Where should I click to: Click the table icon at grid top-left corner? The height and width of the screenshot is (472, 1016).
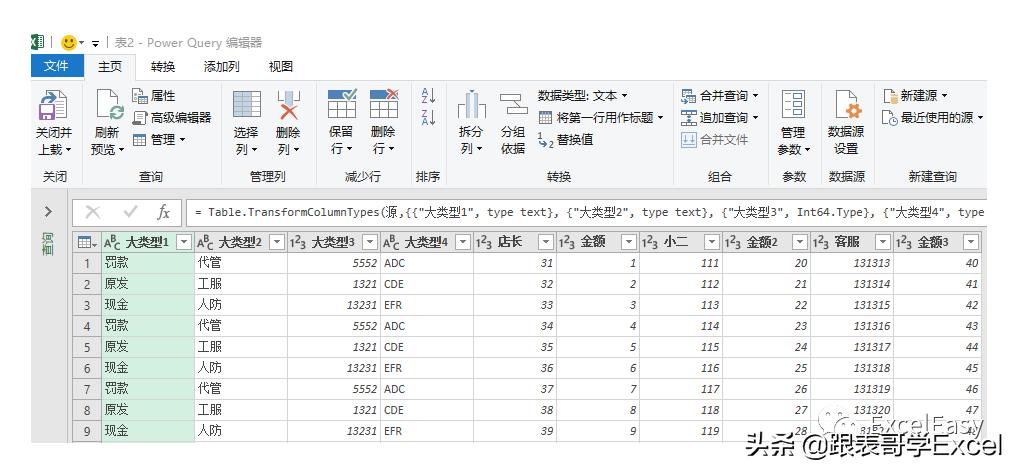coord(87,242)
